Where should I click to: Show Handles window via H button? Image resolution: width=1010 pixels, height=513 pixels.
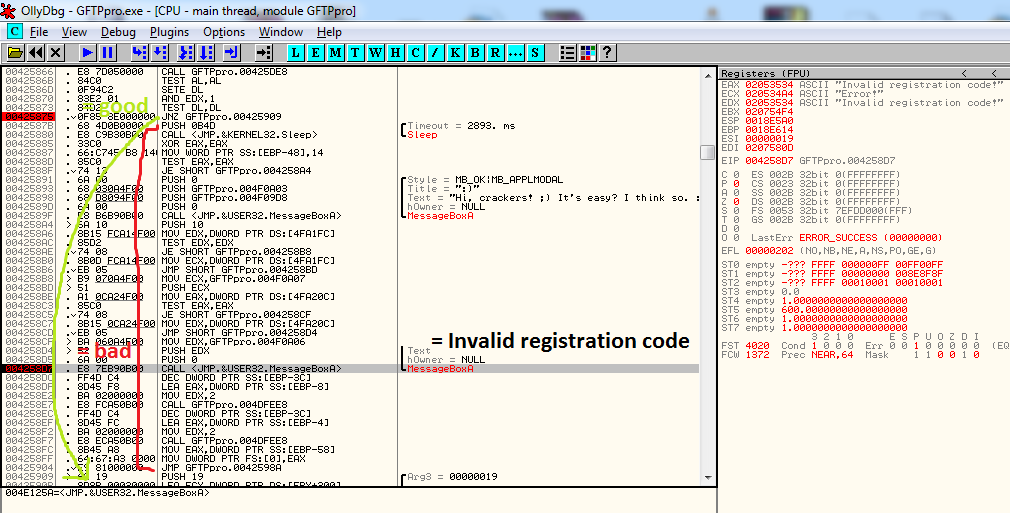pos(395,52)
